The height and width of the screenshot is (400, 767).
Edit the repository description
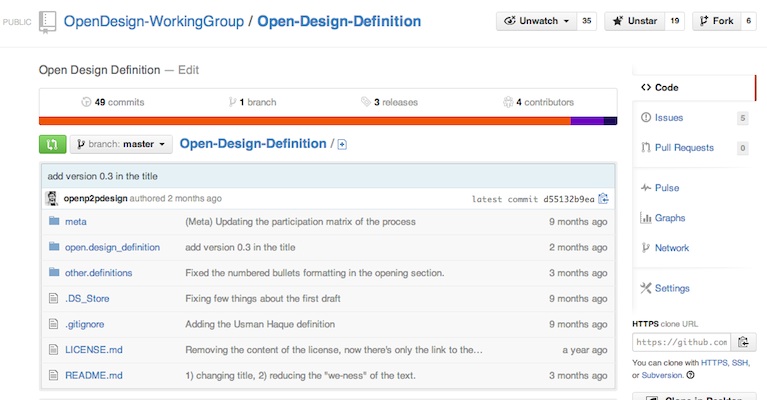point(188,70)
